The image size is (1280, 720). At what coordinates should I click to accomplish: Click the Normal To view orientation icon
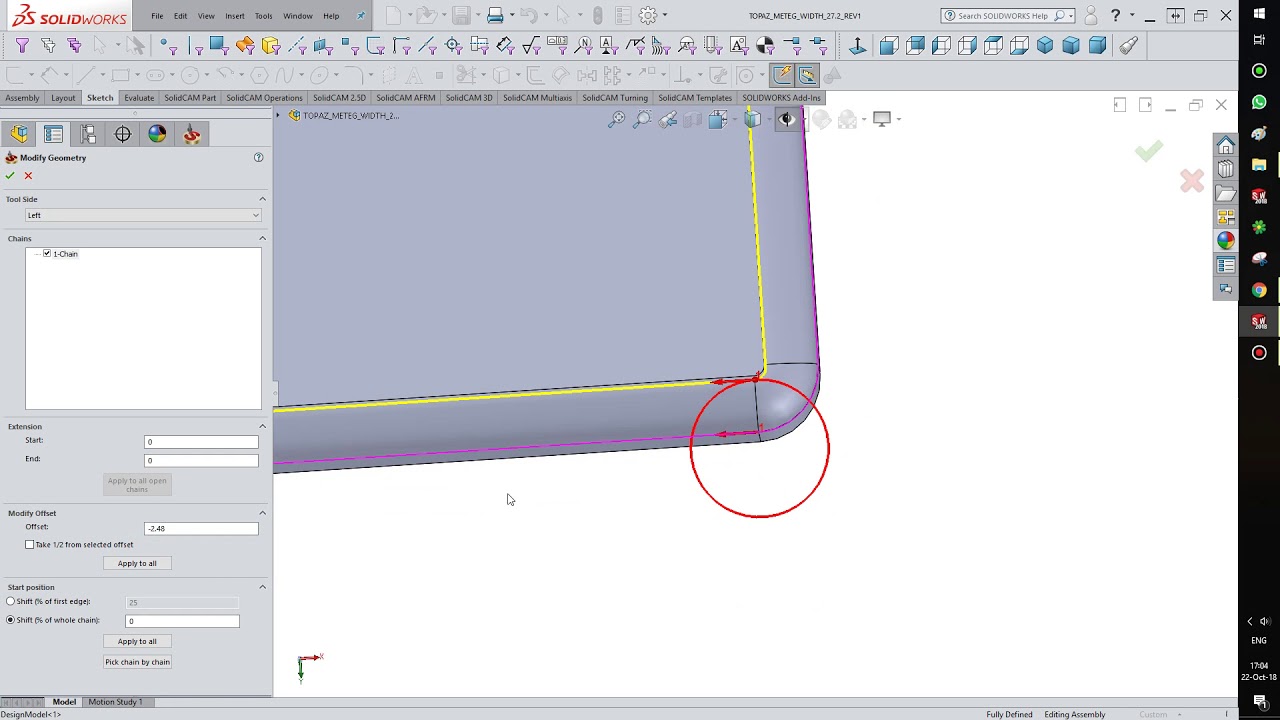click(x=858, y=45)
